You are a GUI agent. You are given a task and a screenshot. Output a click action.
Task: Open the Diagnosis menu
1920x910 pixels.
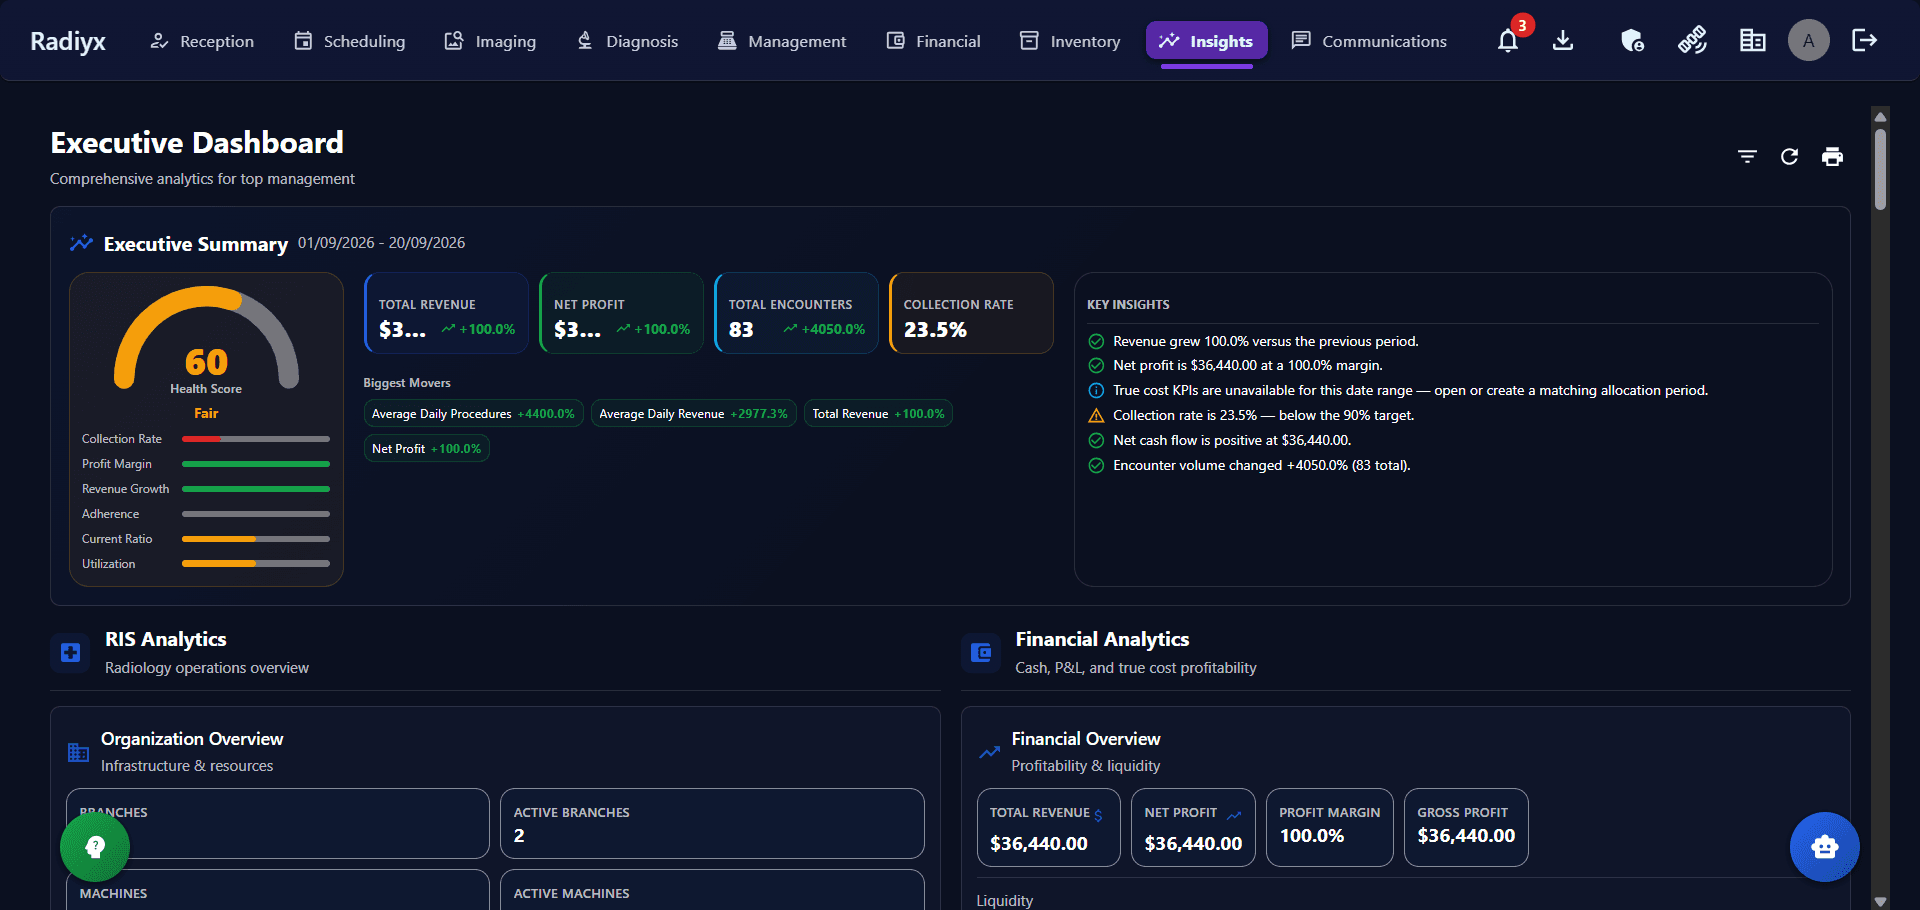[x=628, y=41]
